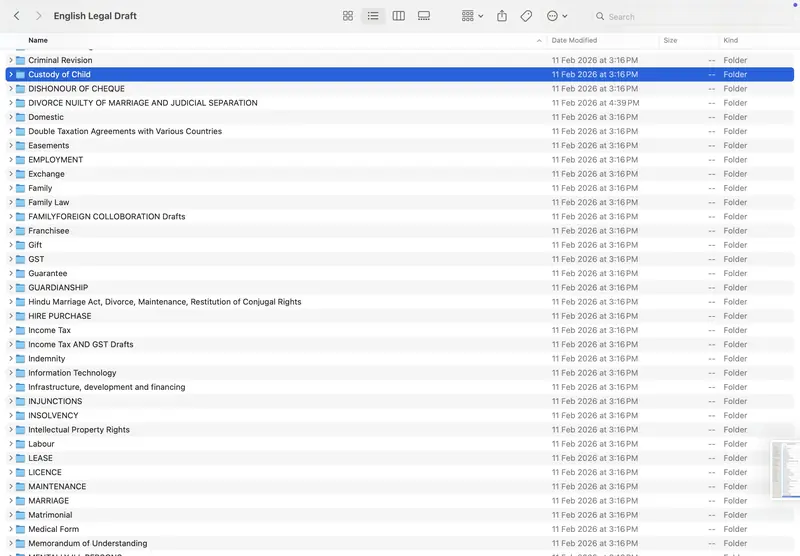Select Income Tax AND GST Drafts
800x556 pixels.
tap(81, 344)
